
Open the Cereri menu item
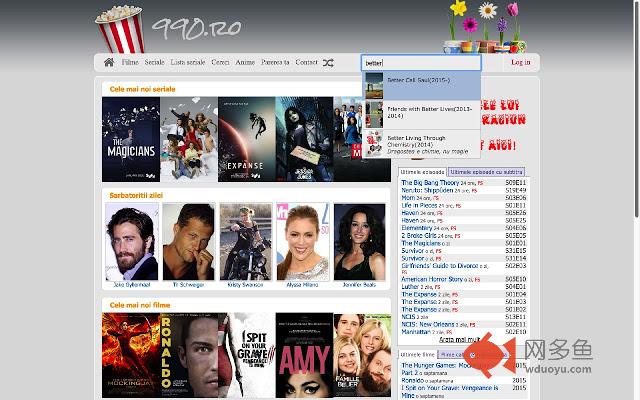[x=220, y=62]
